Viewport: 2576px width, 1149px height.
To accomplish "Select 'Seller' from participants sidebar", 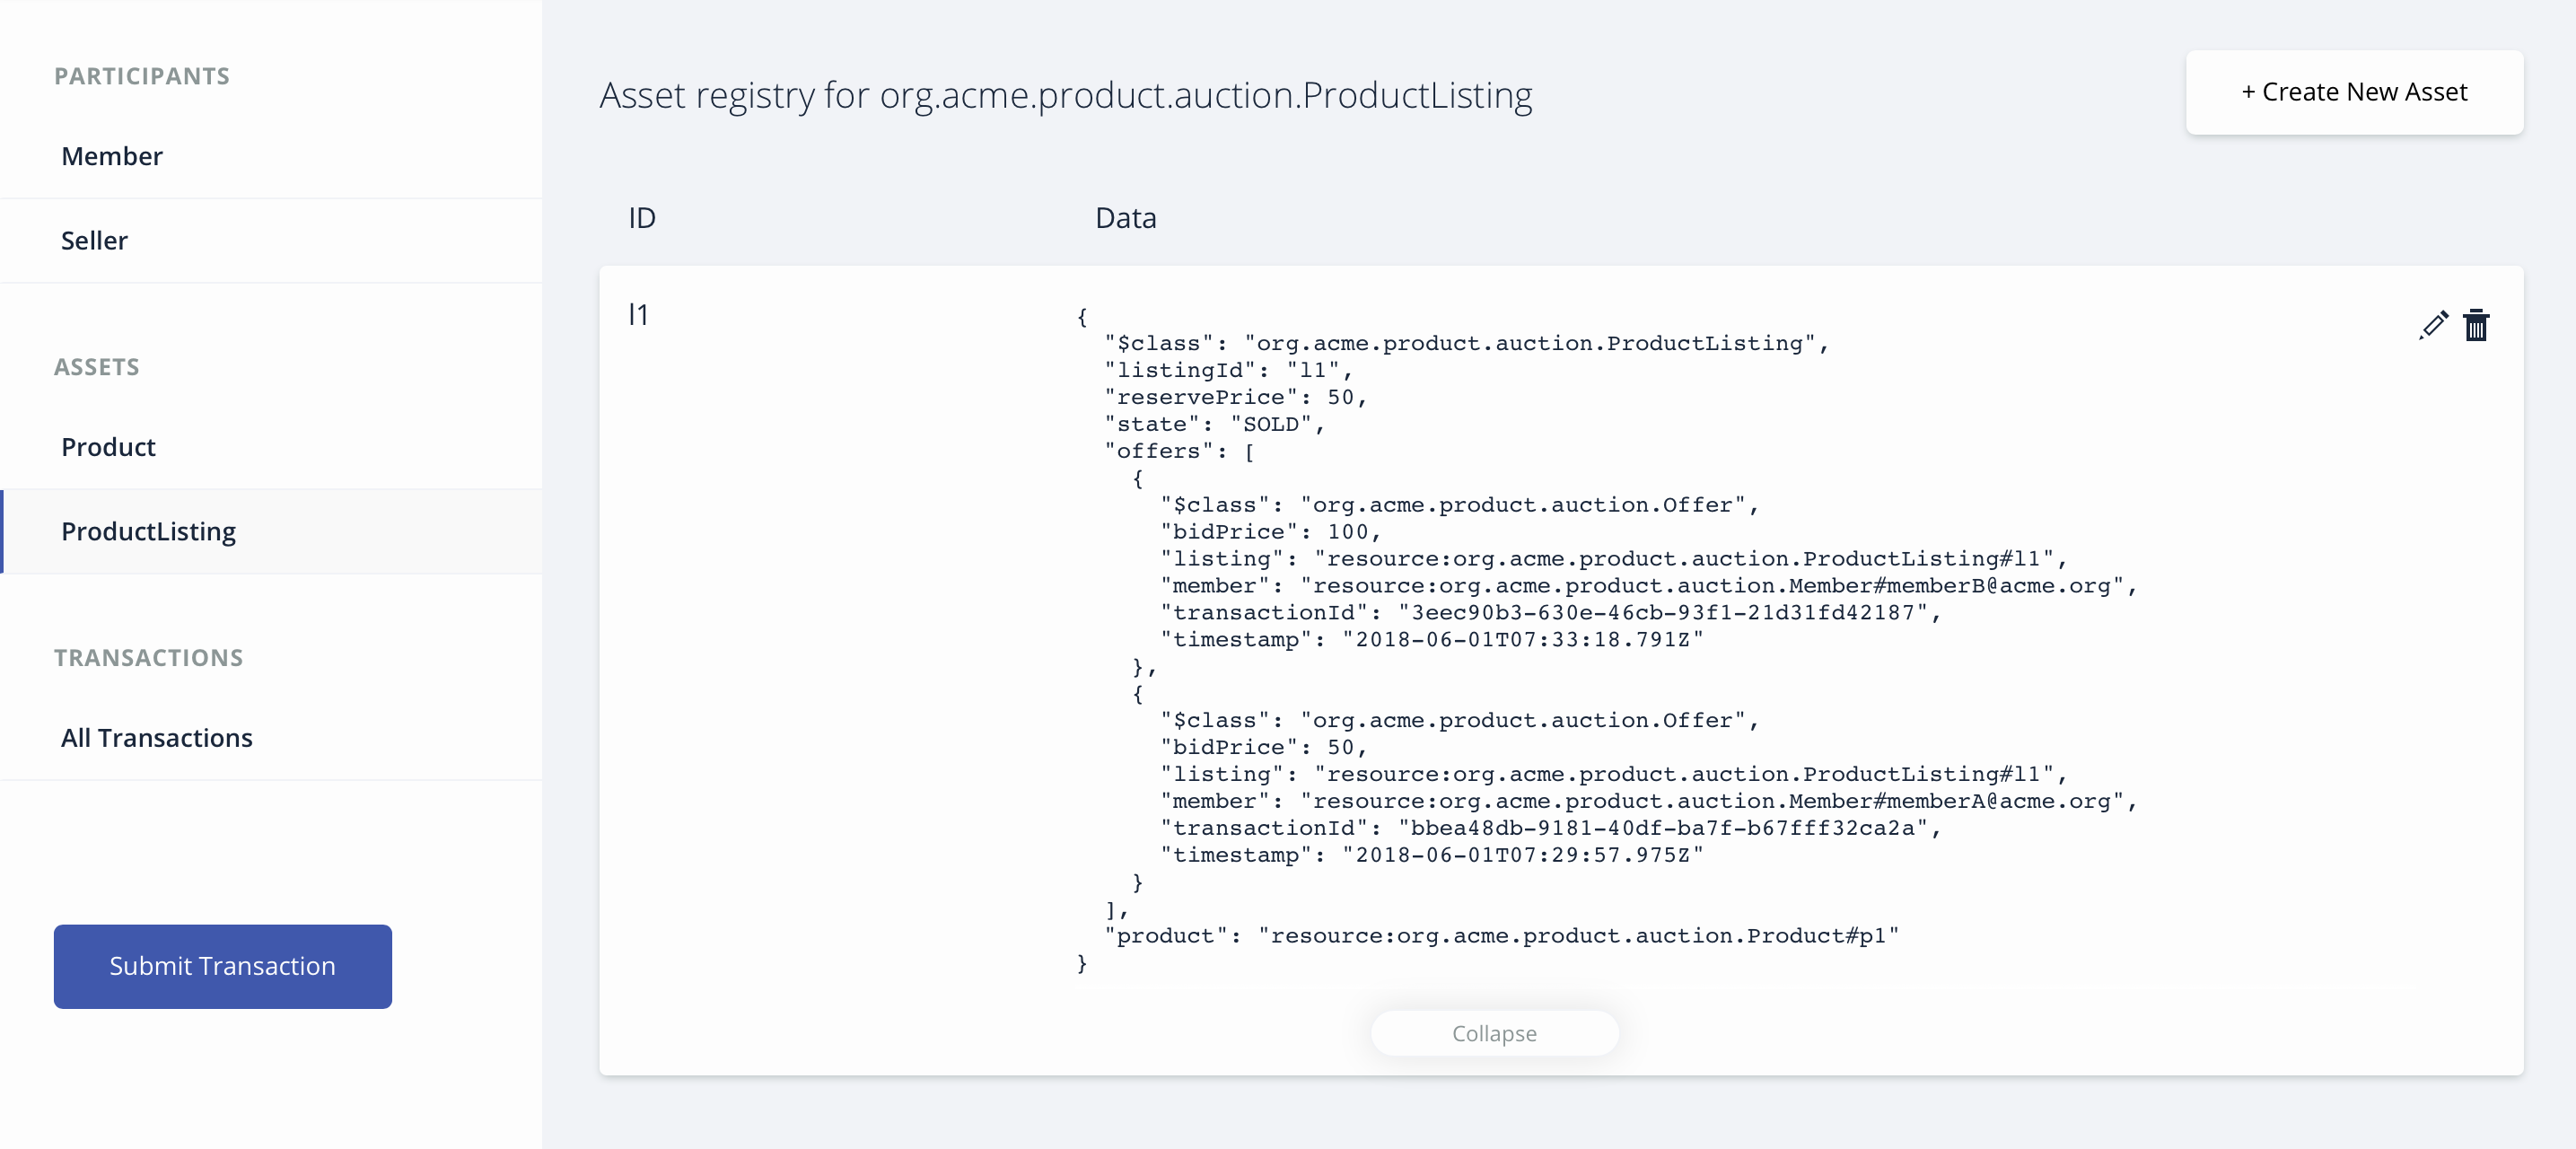I will 93,240.
